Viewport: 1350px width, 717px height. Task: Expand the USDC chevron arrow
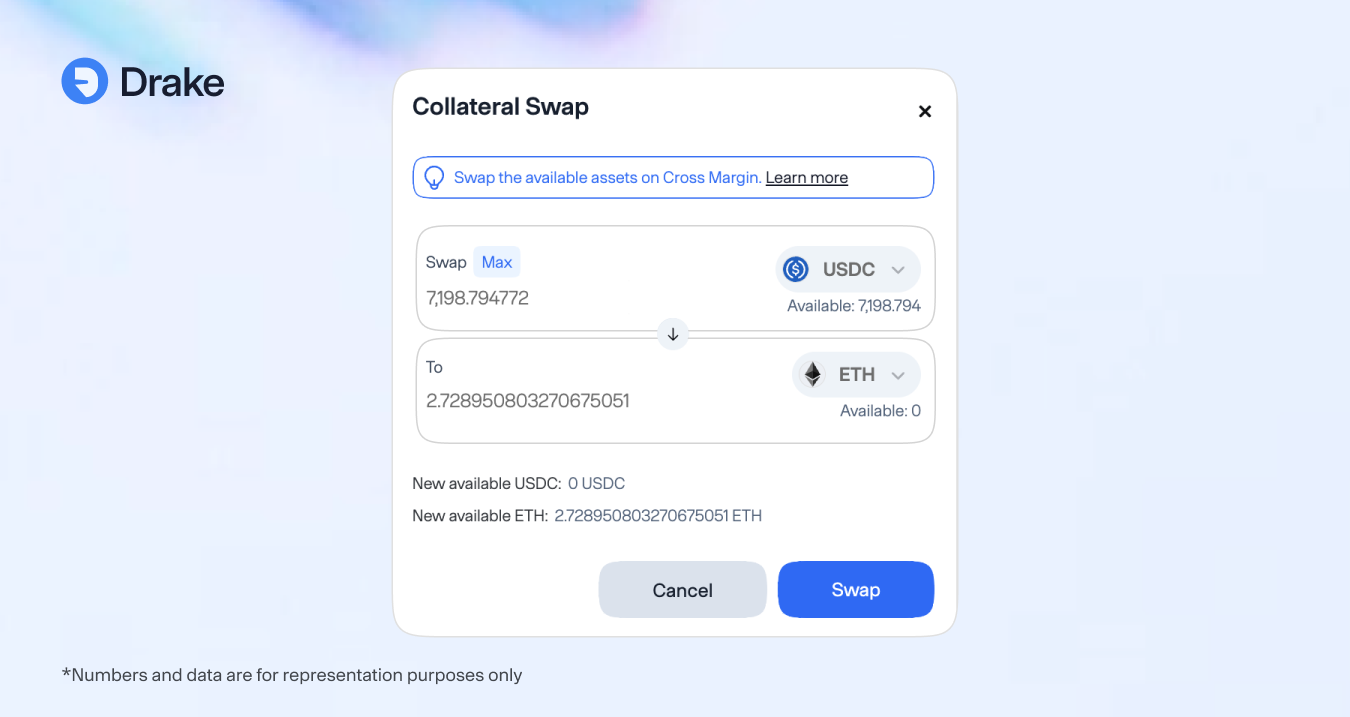(x=898, y=270)
